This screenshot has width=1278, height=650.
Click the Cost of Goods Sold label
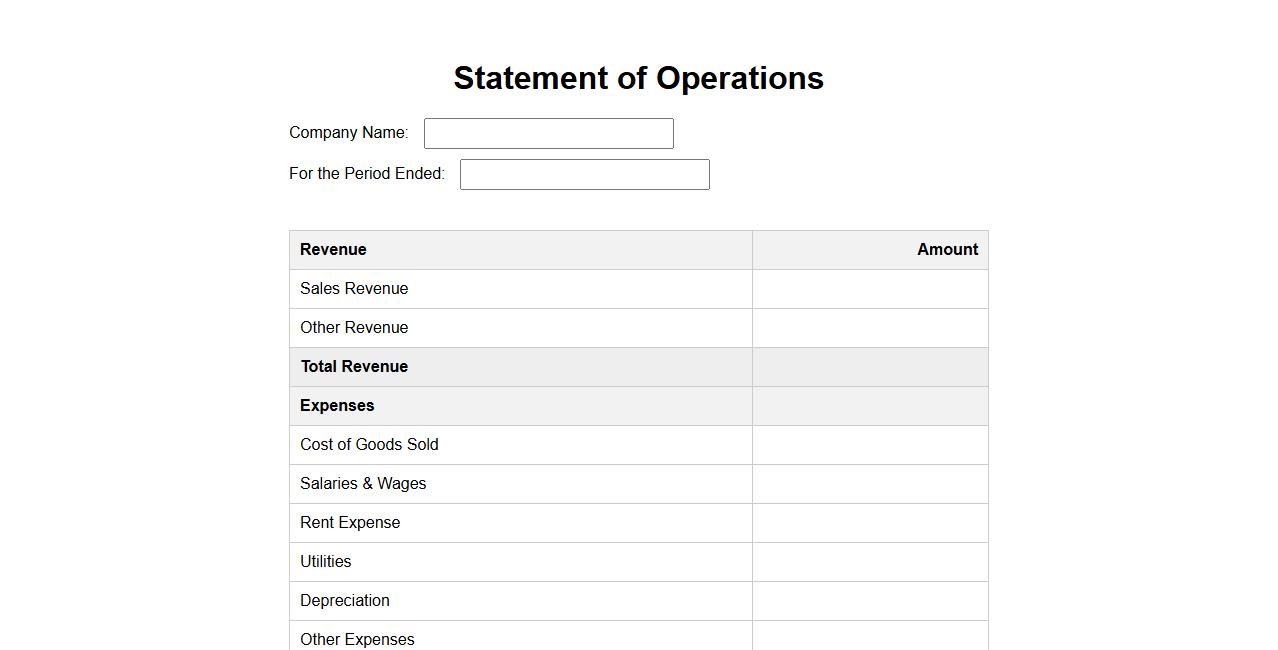coord(369,445)
